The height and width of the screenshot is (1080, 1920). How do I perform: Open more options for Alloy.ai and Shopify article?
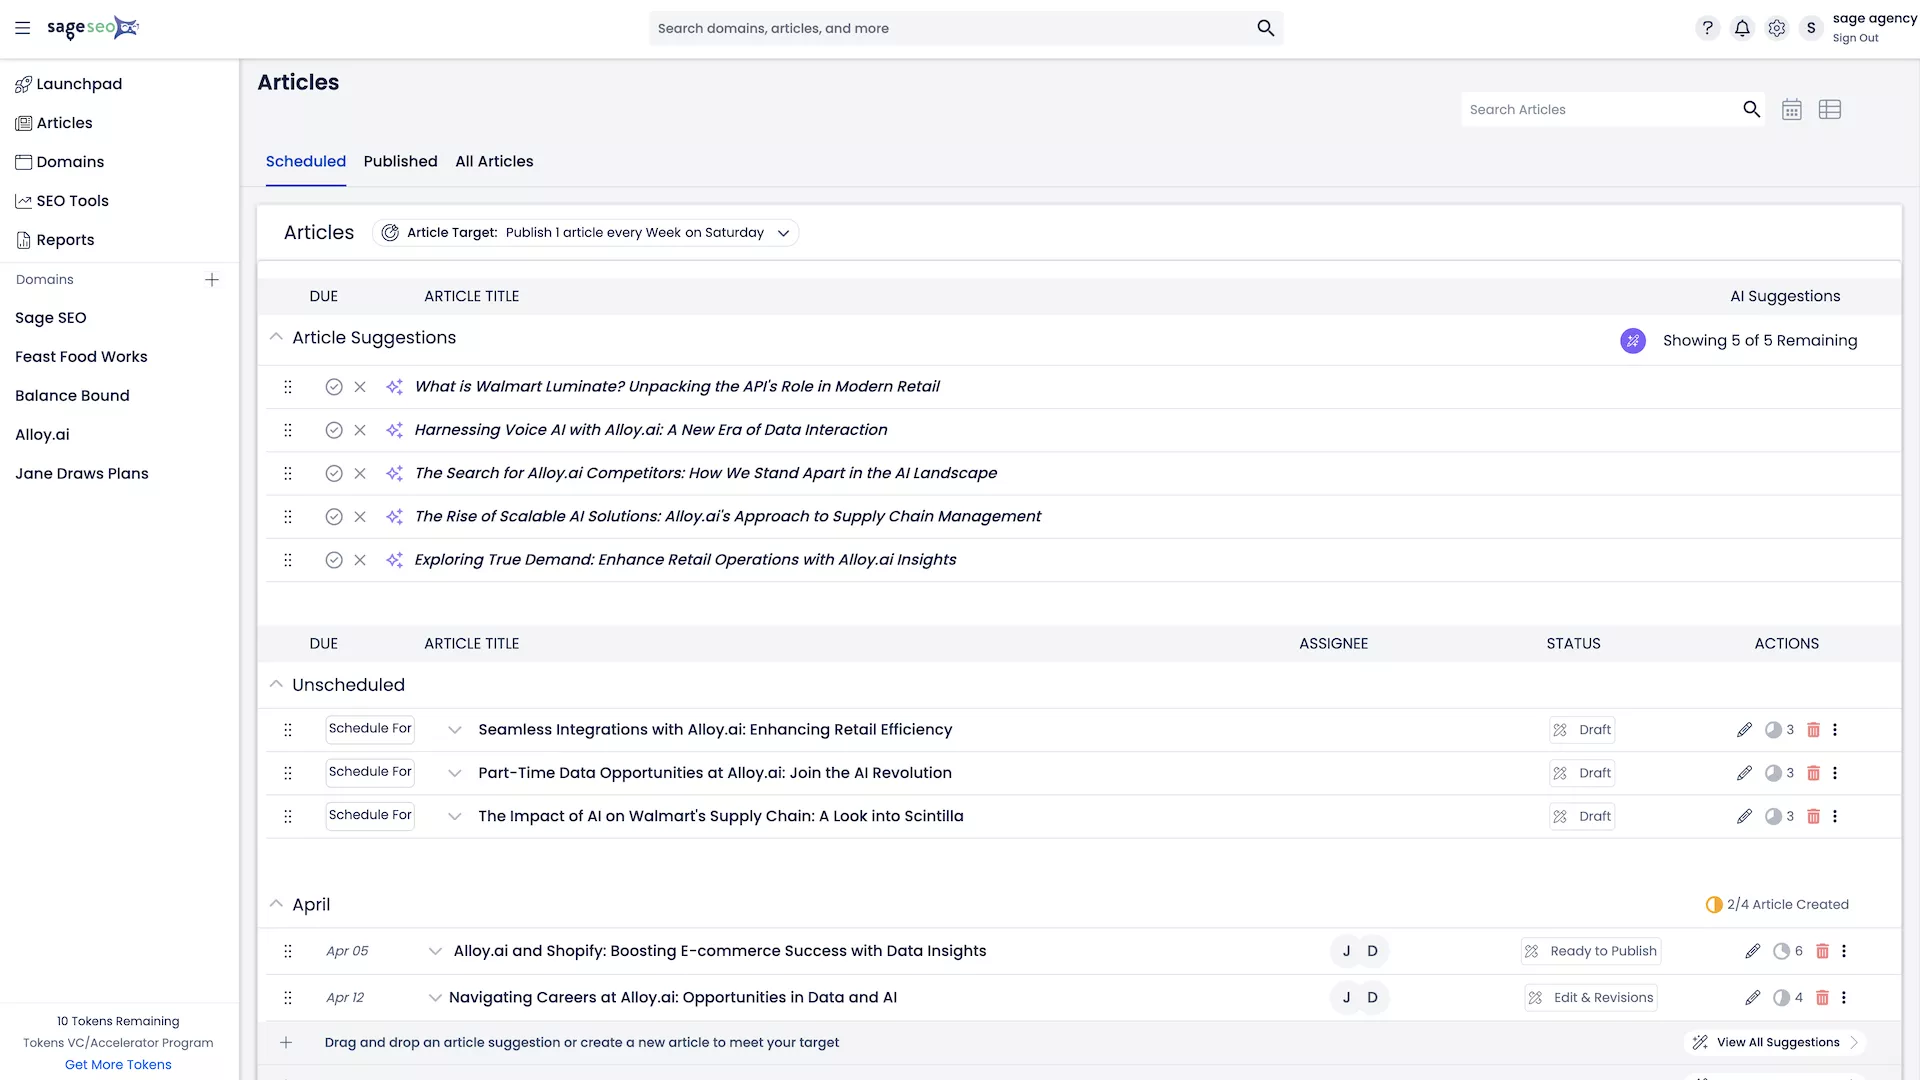click(x=1844, y=951)
